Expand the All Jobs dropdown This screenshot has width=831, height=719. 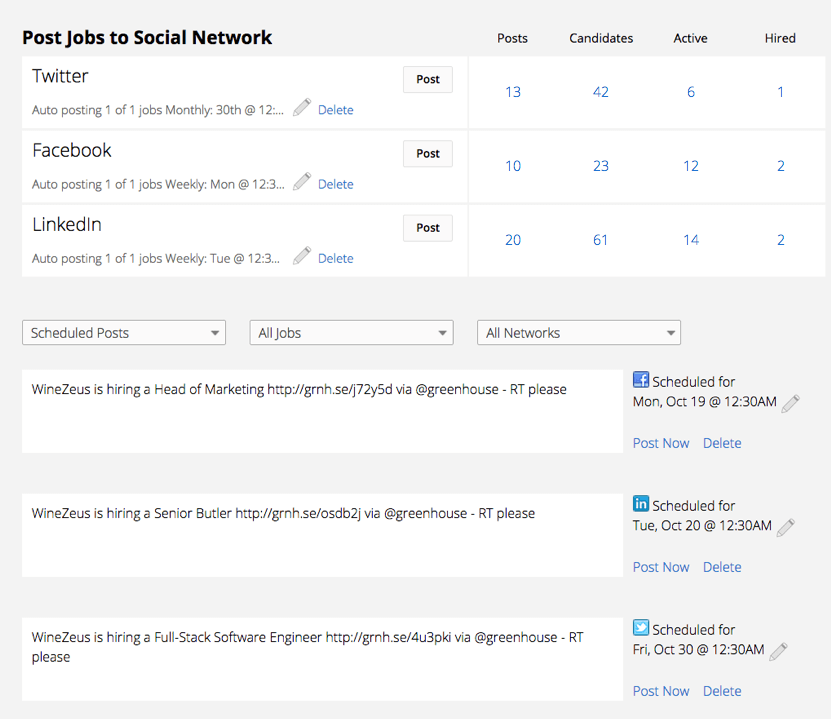click(x=351, y=333)
